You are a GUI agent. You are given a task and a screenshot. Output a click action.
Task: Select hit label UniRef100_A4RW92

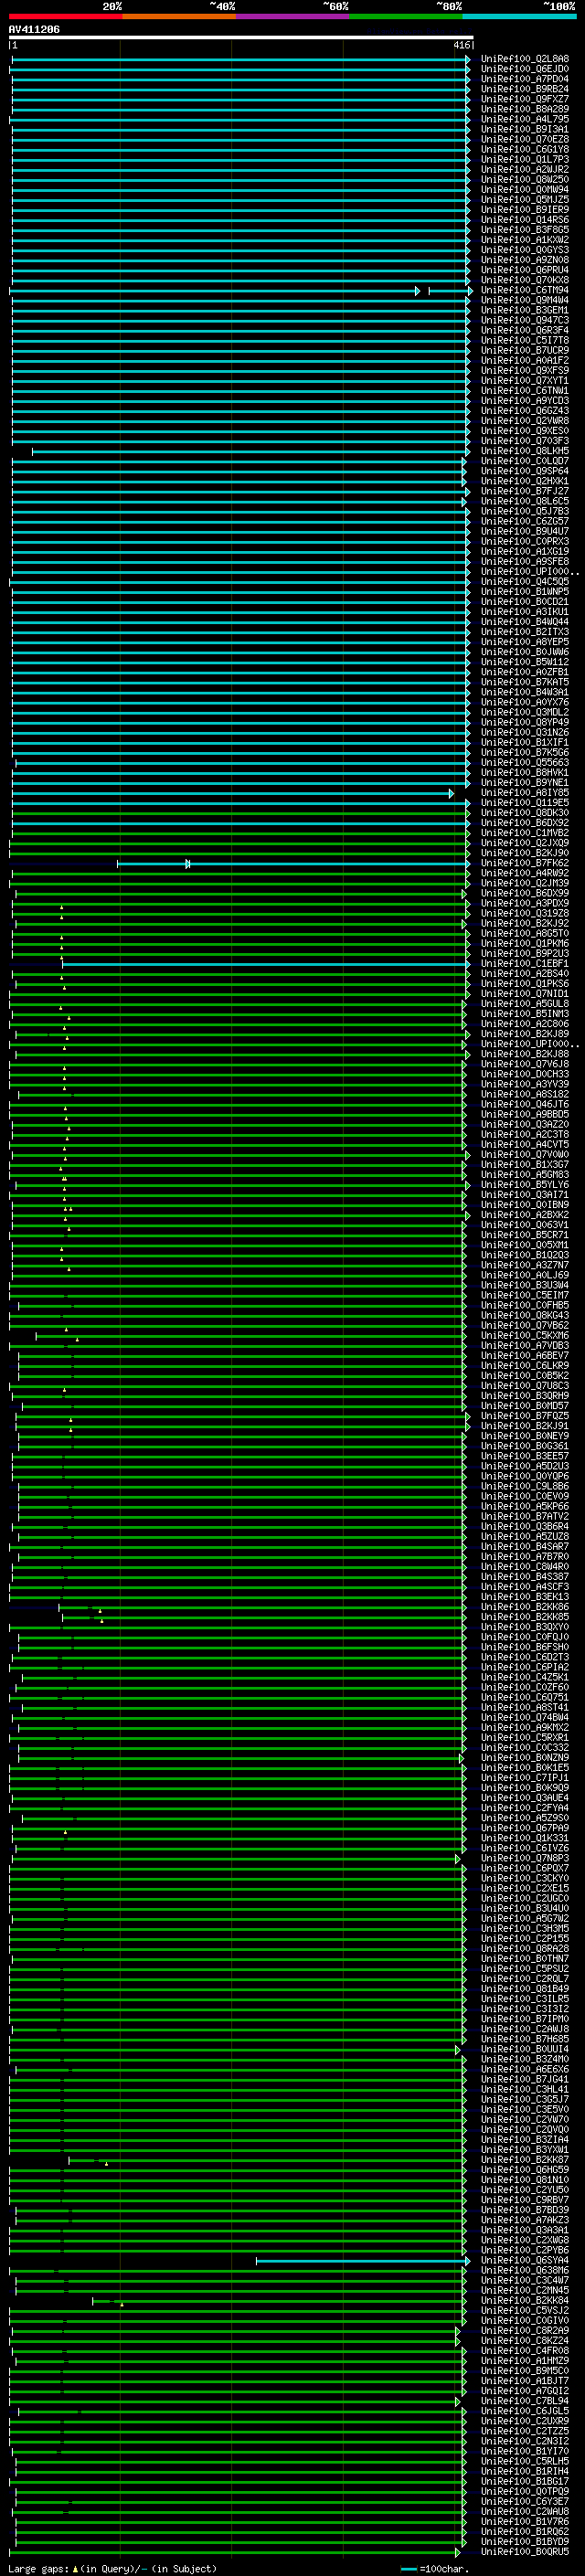524,873
